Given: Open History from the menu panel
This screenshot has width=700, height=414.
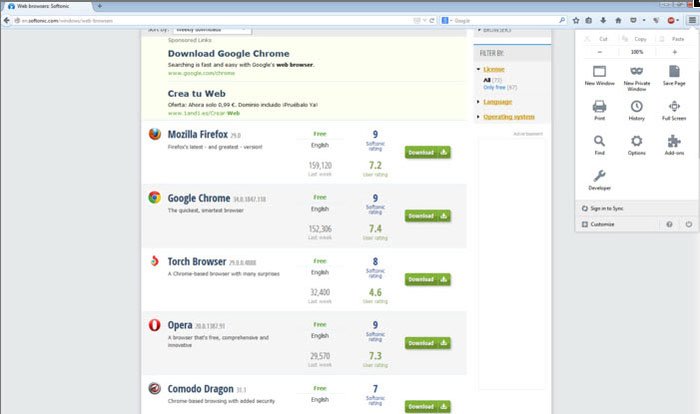Looking at the screenshot, I should (x=637, y=110).
